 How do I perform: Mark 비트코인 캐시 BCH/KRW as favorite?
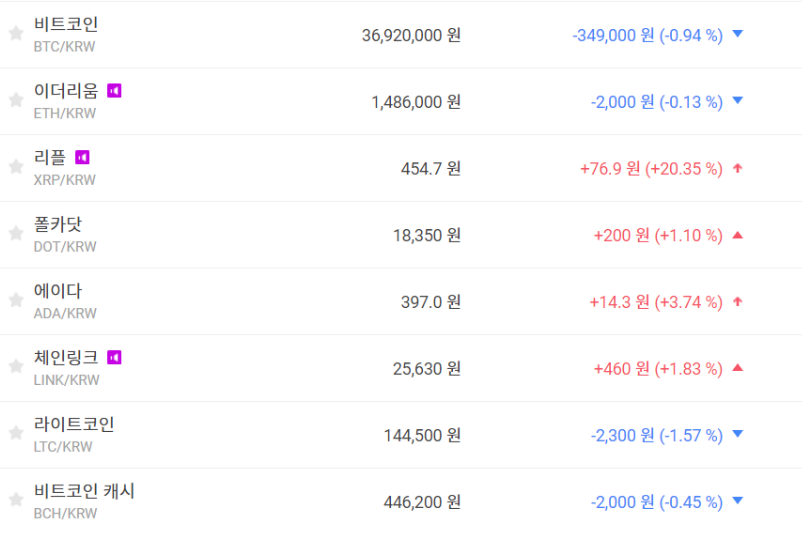tap(15, 500)
